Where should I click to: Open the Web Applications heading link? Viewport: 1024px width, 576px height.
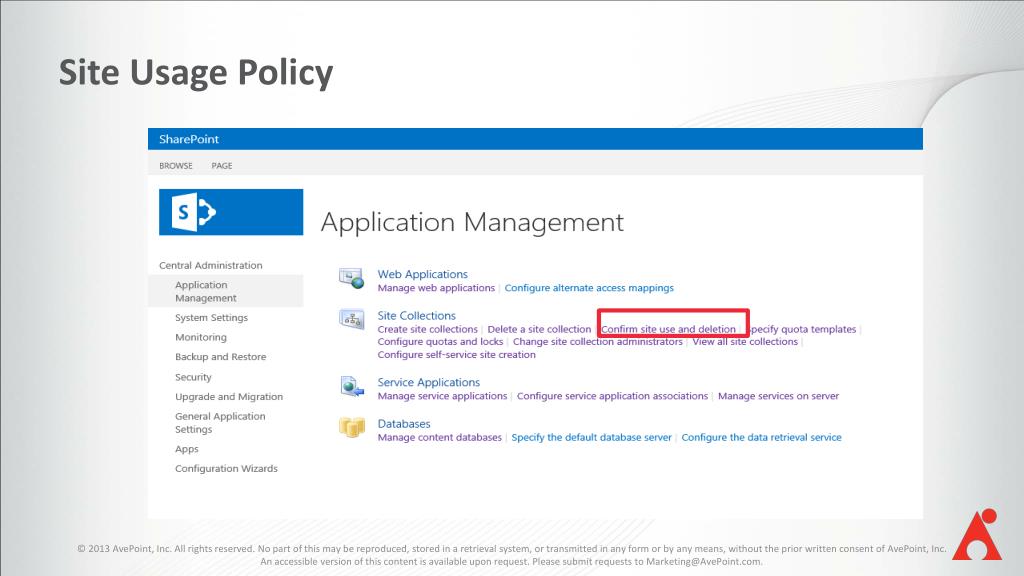(x=423, y=274)
